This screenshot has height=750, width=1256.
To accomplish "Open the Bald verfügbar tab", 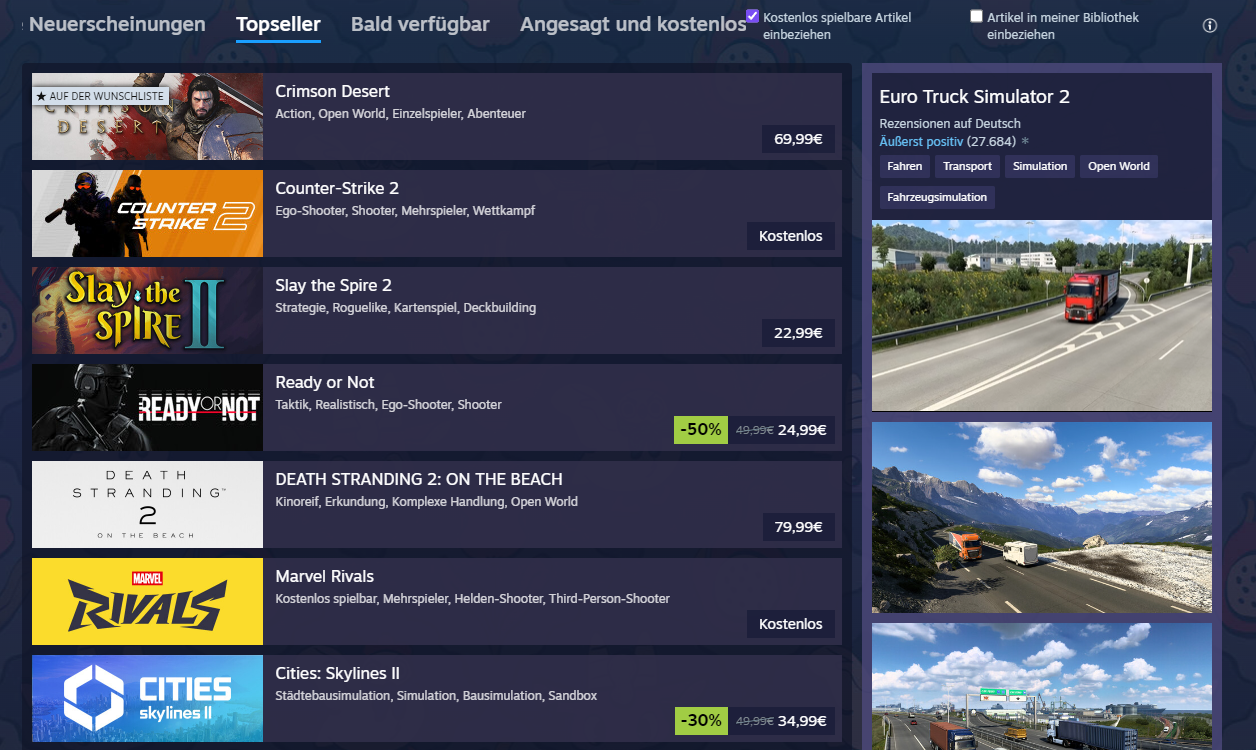I will [420, 24].
